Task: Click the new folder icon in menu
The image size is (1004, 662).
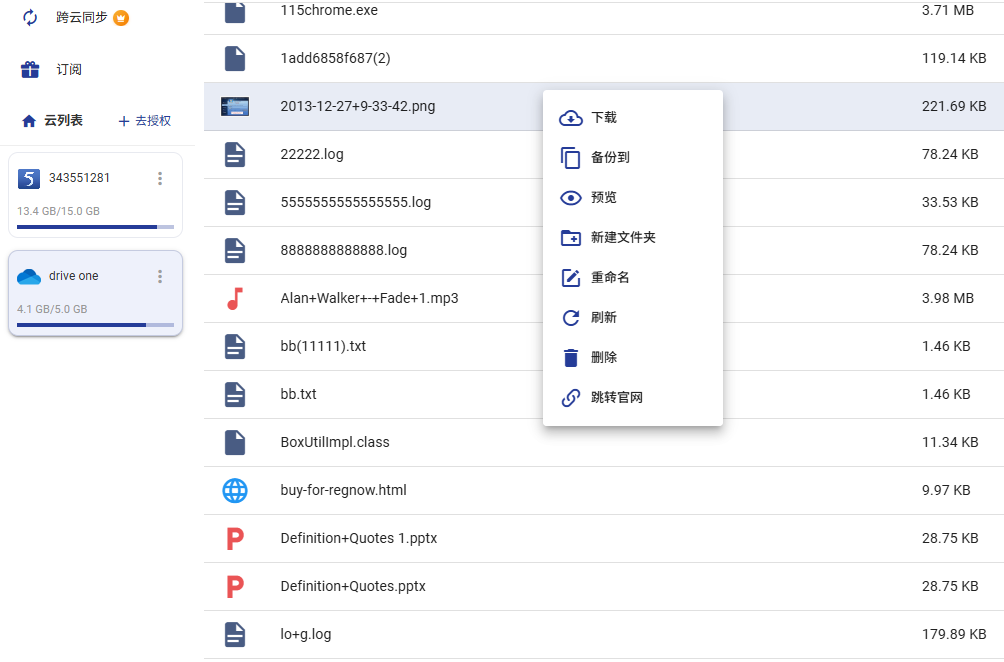Action: click(x=571, y=238)
